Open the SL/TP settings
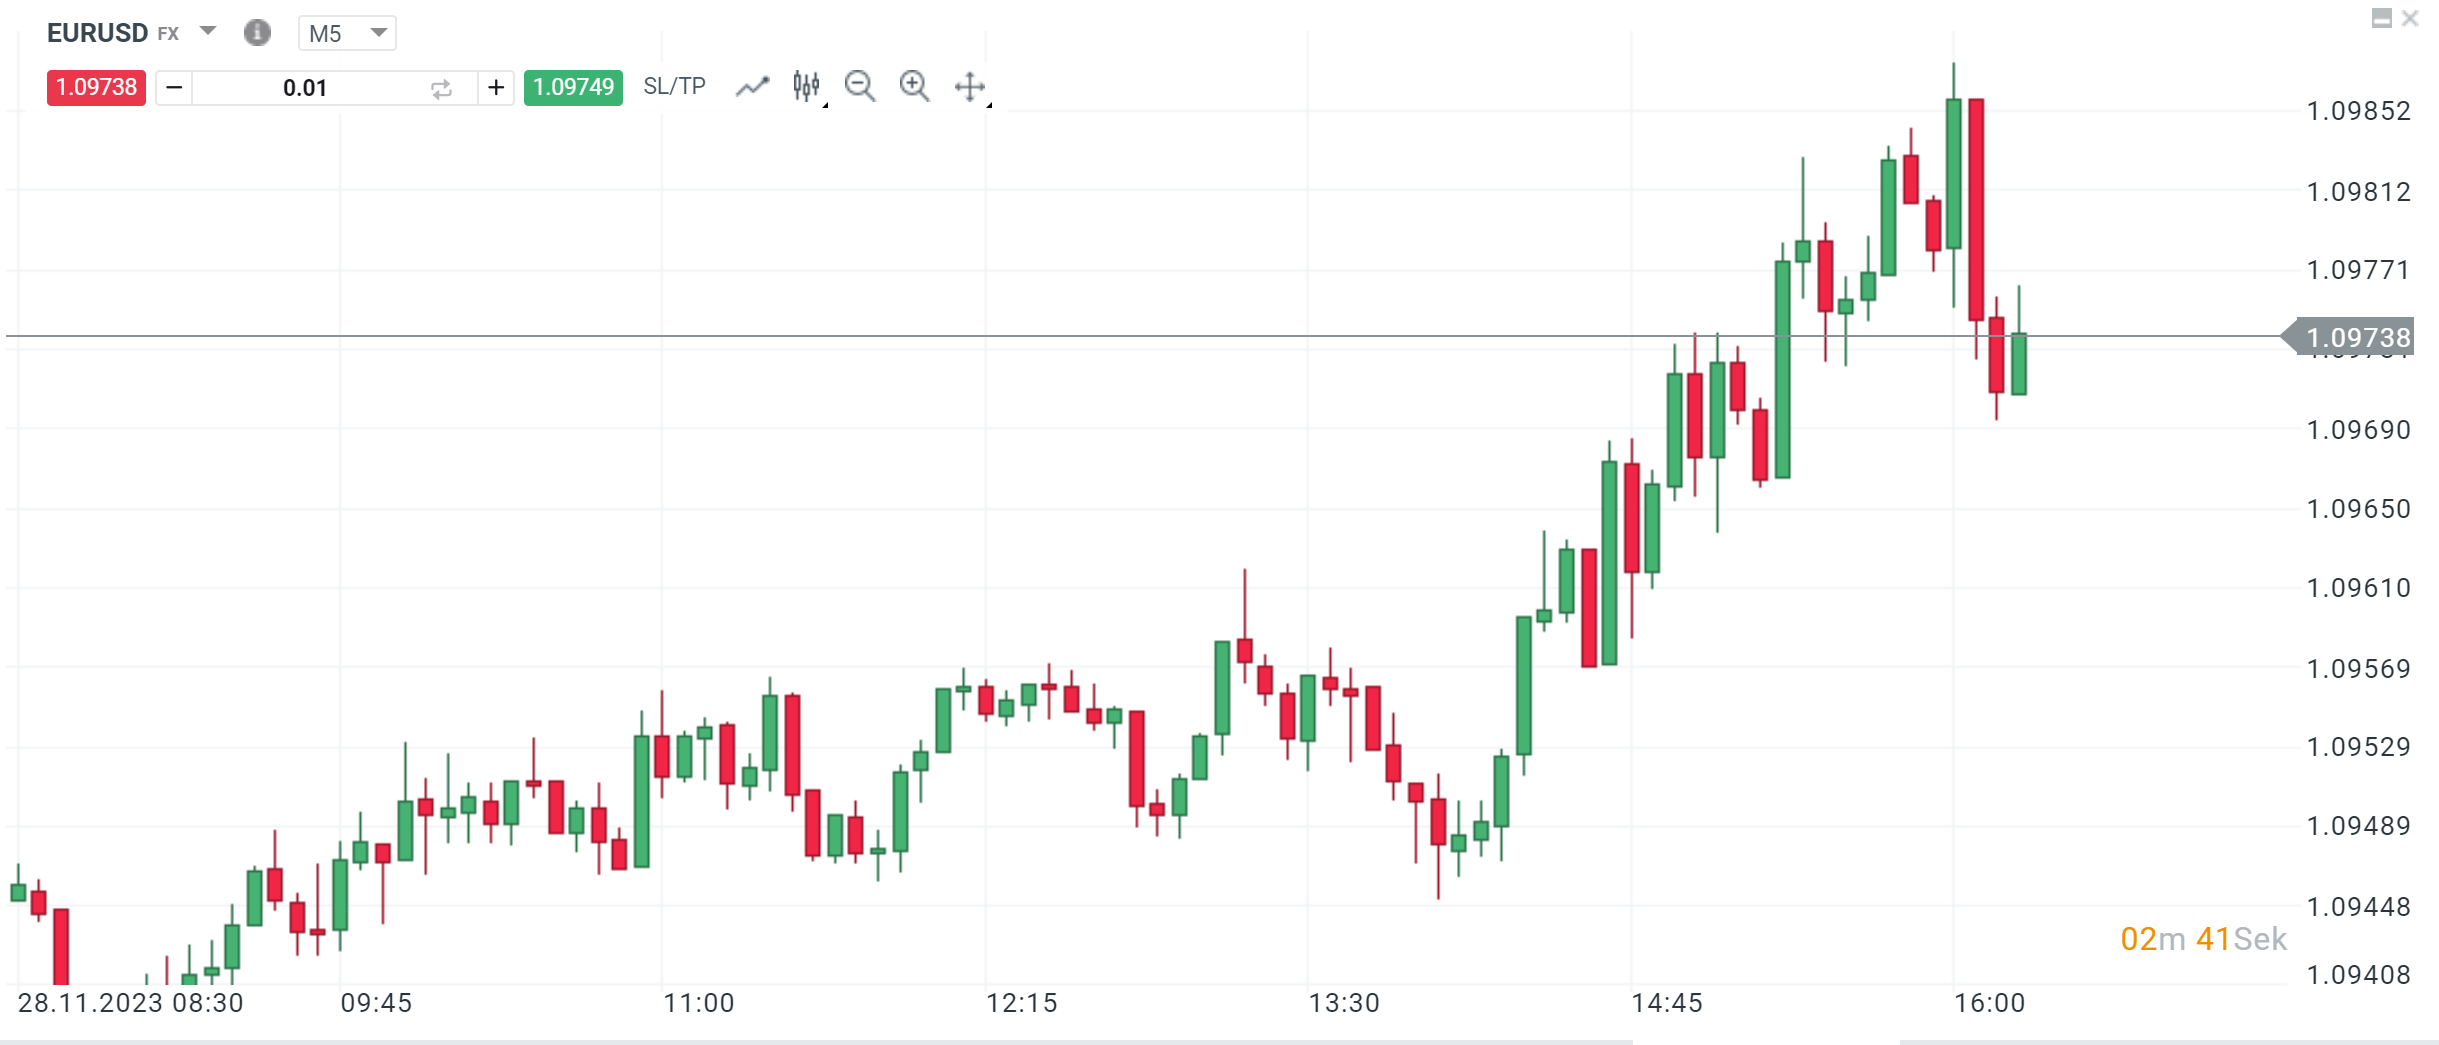 click(x=673, y=86)
